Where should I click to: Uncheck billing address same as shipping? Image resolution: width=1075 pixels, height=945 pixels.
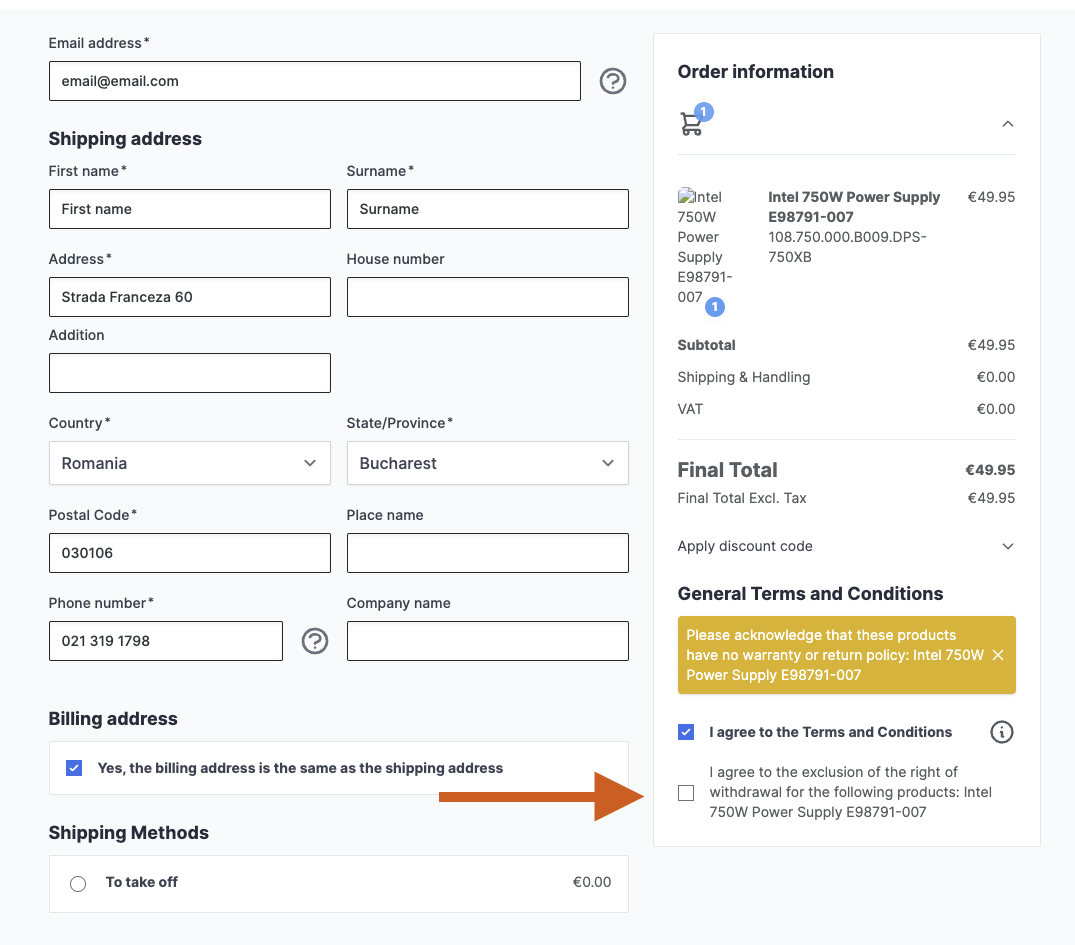tap(74, 768)
